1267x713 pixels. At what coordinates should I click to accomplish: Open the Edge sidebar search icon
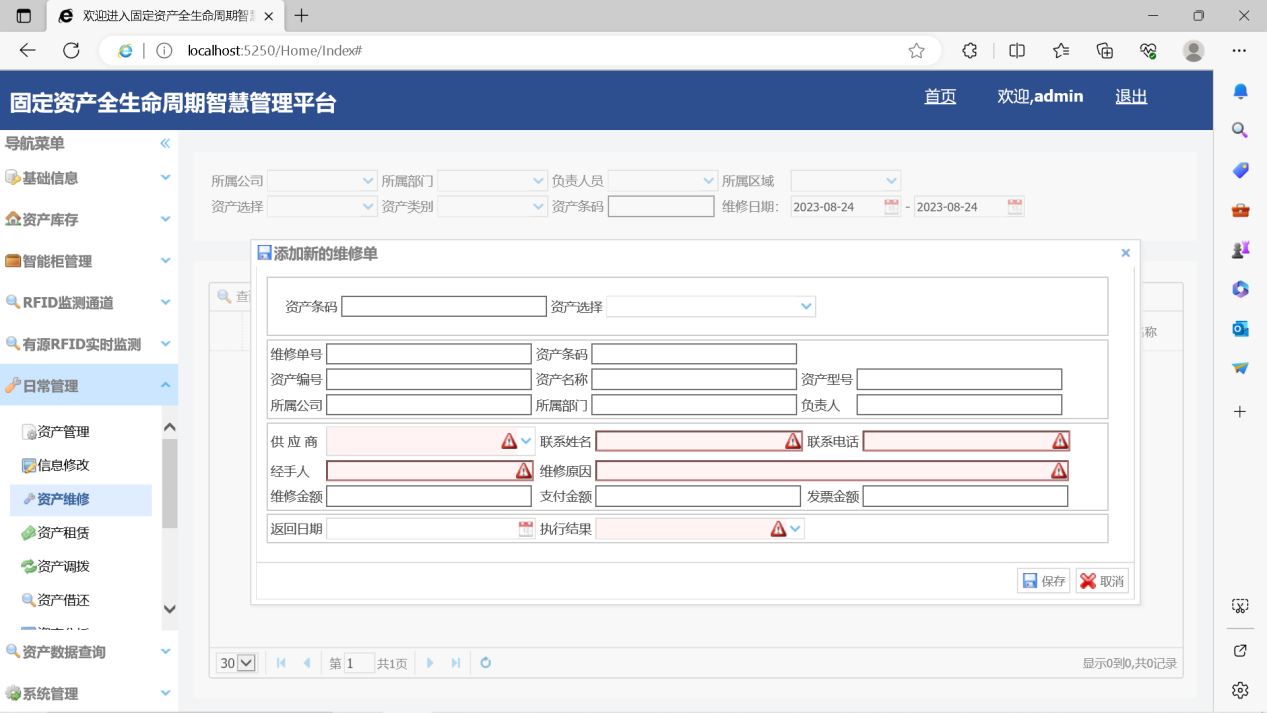pos(1240,130)
